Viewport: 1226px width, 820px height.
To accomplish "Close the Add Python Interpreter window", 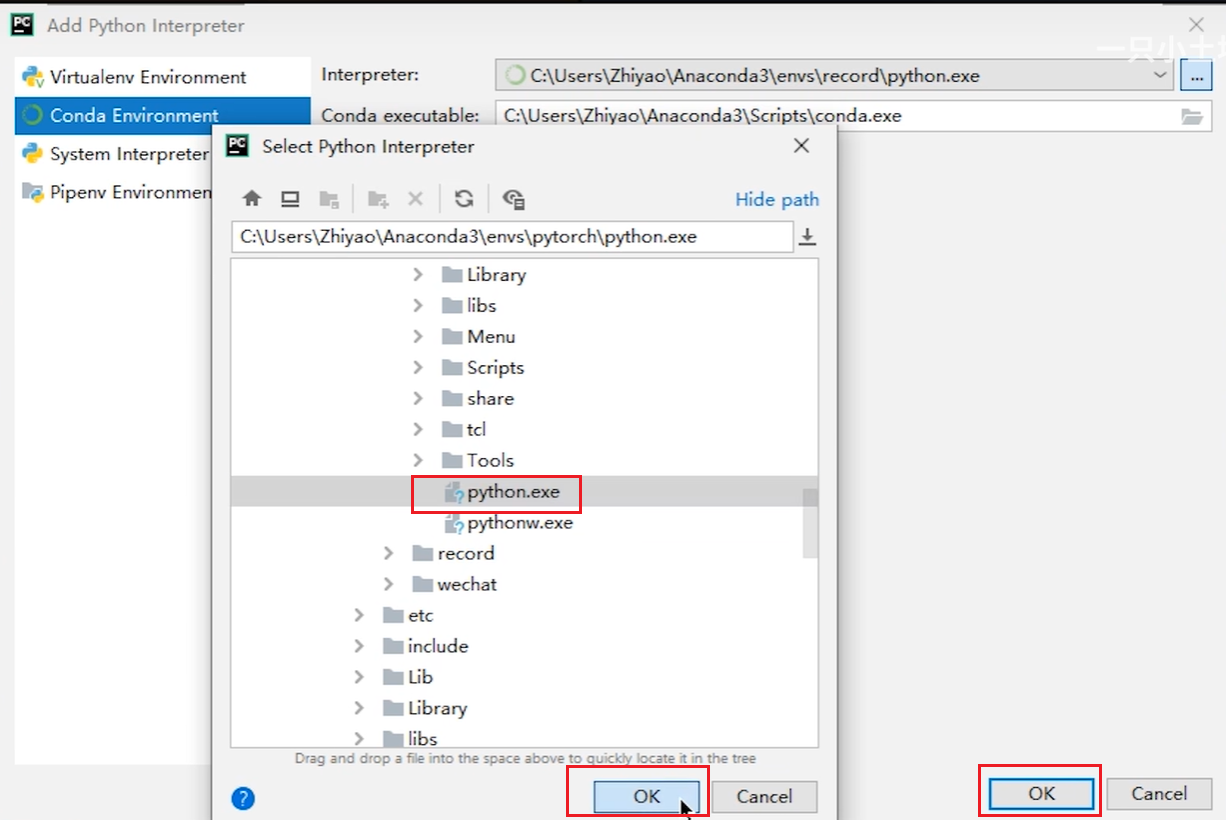I will 1196,25.
